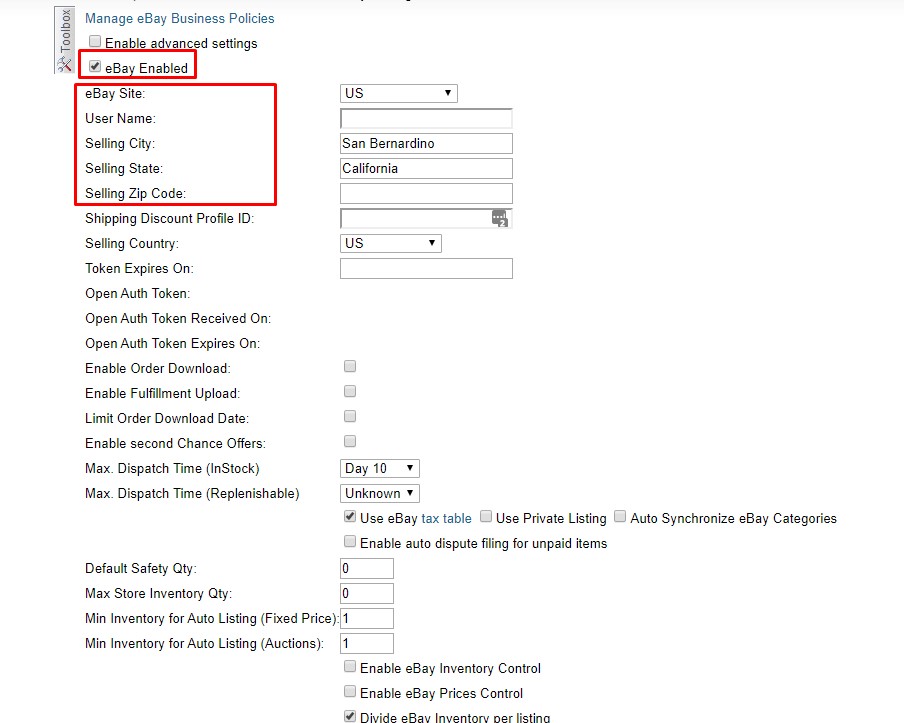Check Use Private Listing
This screenshot has width=904, height=723.
tap(486, 517)
